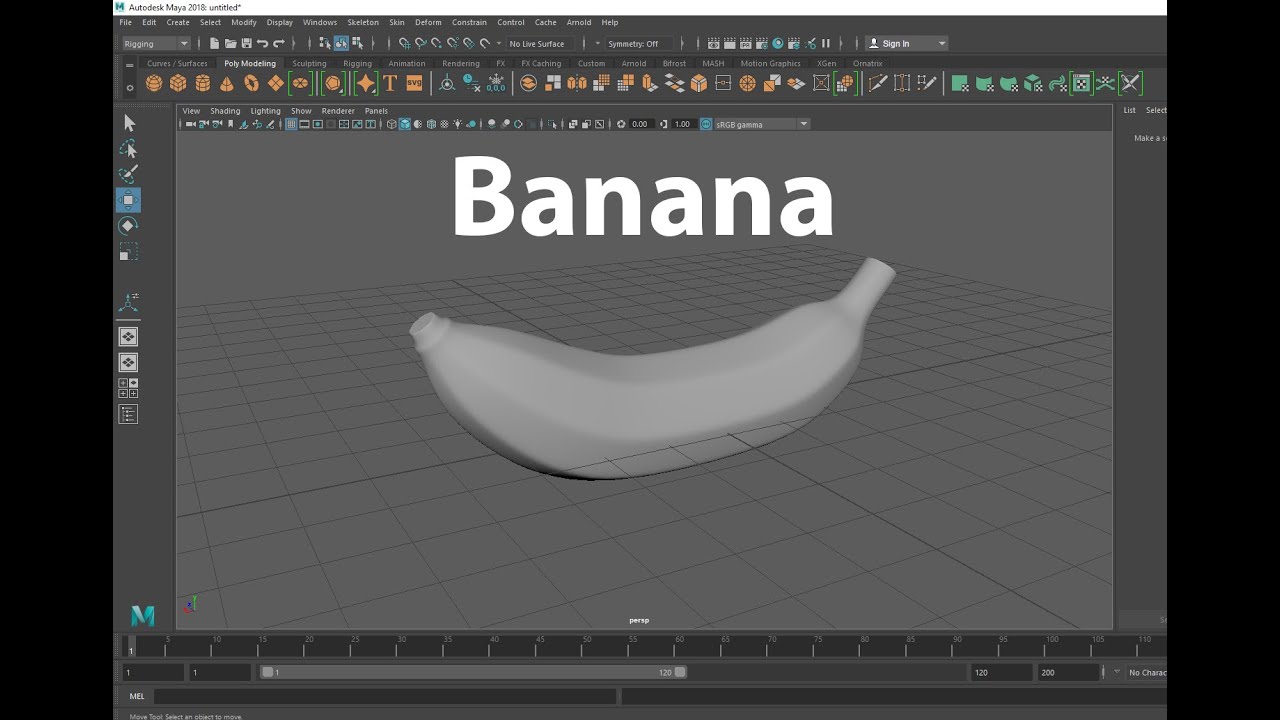Activate the Scale tool in toolbox
The image size is (1280, 720).
(x=128, y=252)
